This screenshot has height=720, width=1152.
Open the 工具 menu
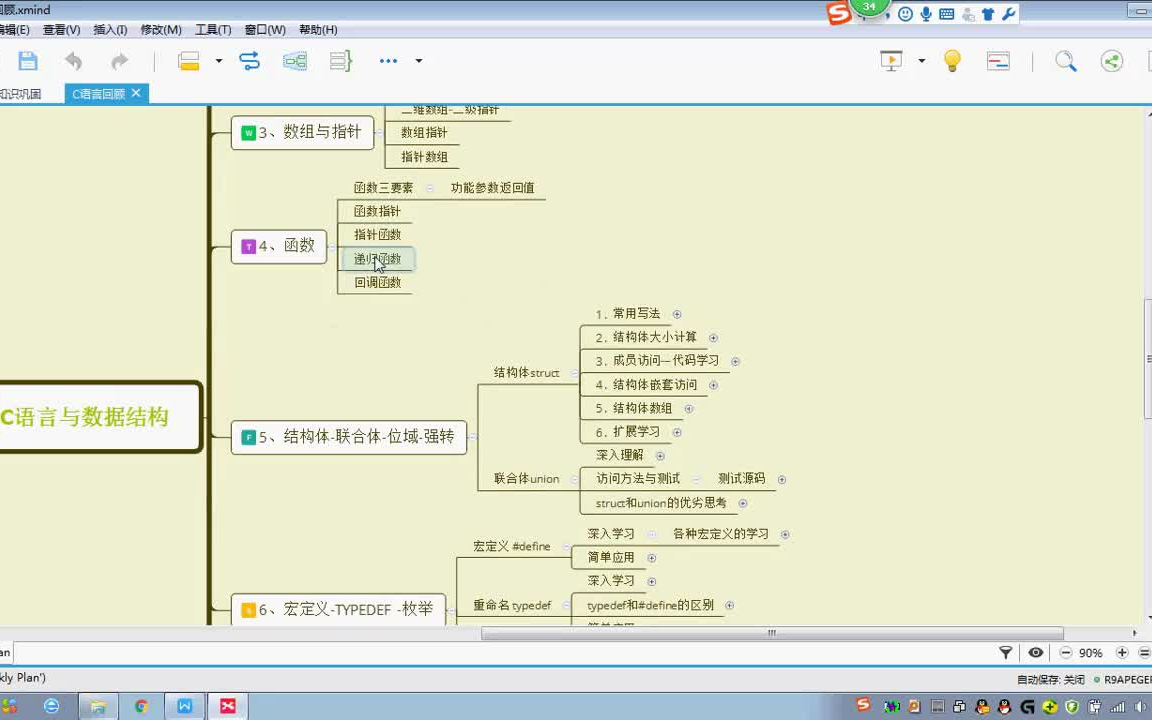(x=212, y=29)
